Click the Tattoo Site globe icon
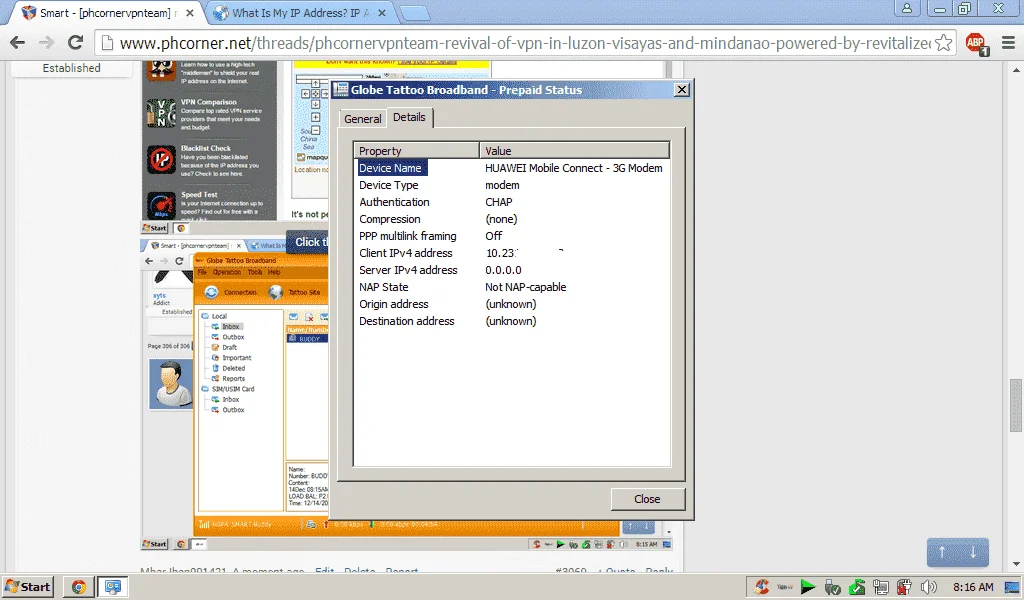The image size is (1024, 600). 276,292
